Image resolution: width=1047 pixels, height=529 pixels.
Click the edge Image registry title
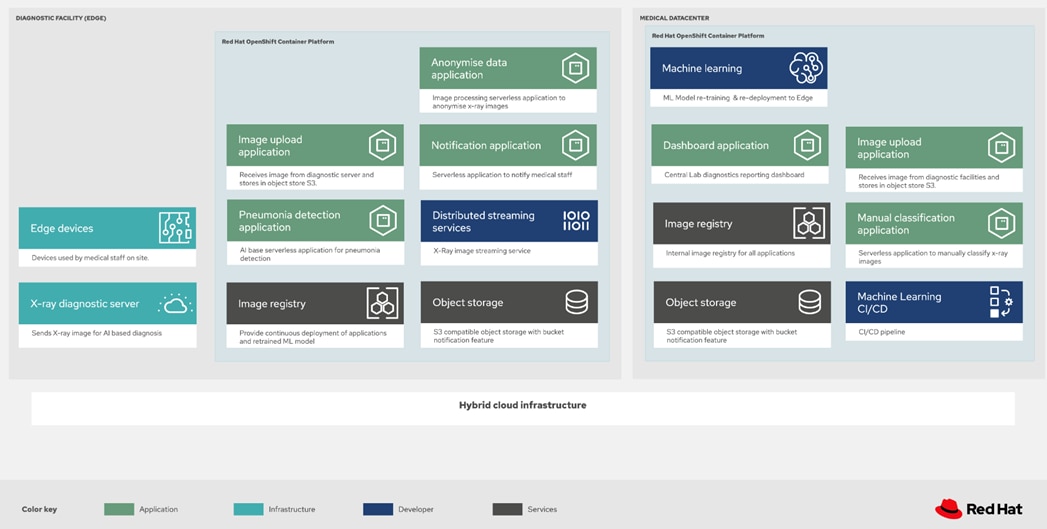[x=272, y=304]
